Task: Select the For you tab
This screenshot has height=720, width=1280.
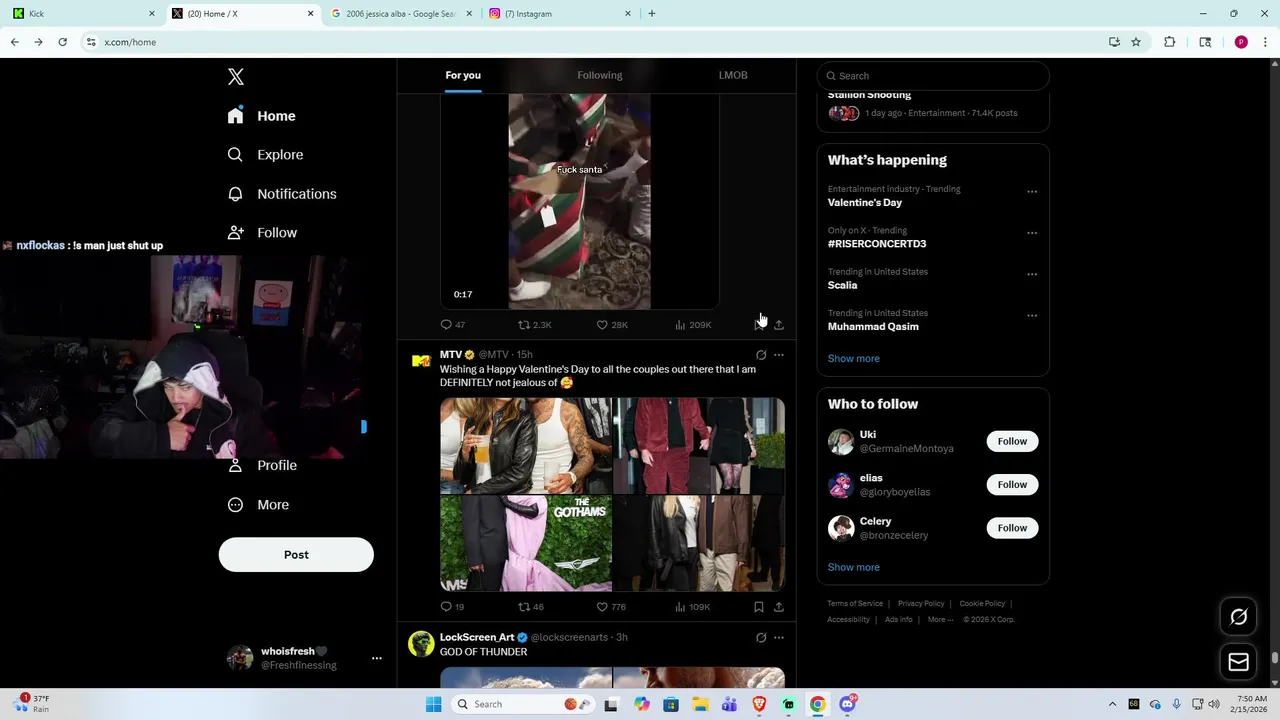Action: 463,75
